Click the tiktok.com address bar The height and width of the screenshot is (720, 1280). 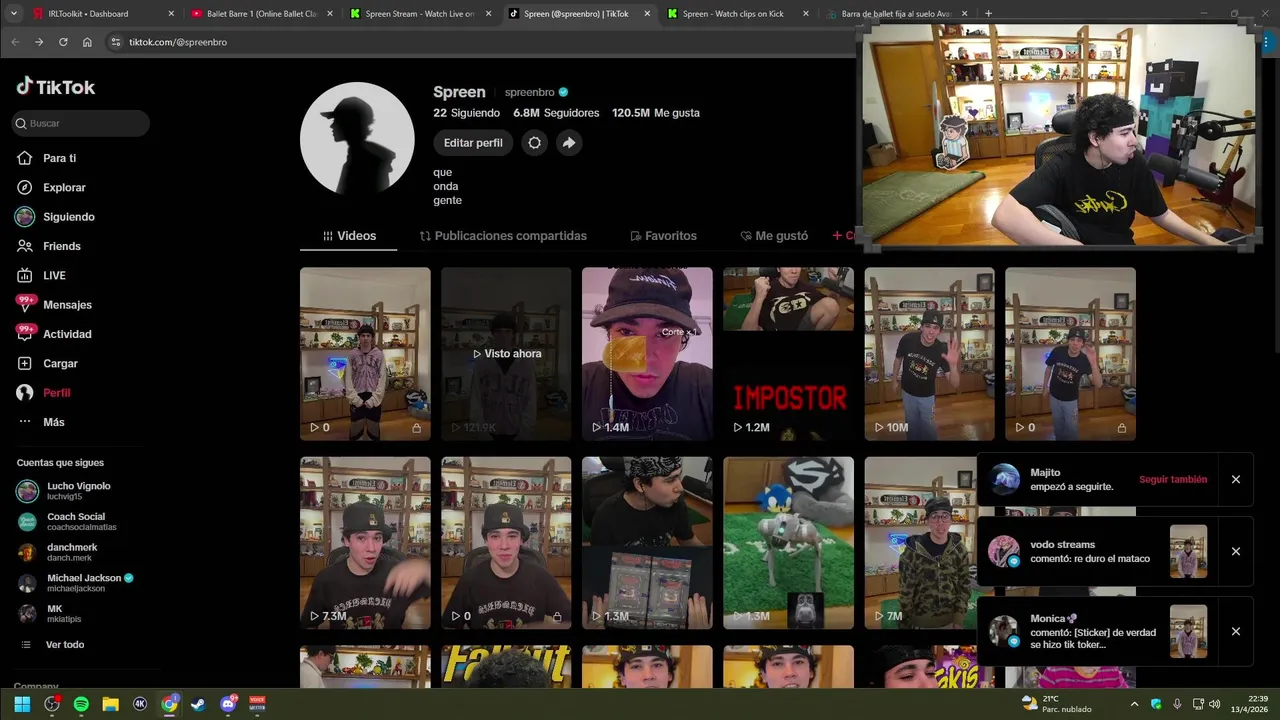pyautogui.click(x=480, y=42)
